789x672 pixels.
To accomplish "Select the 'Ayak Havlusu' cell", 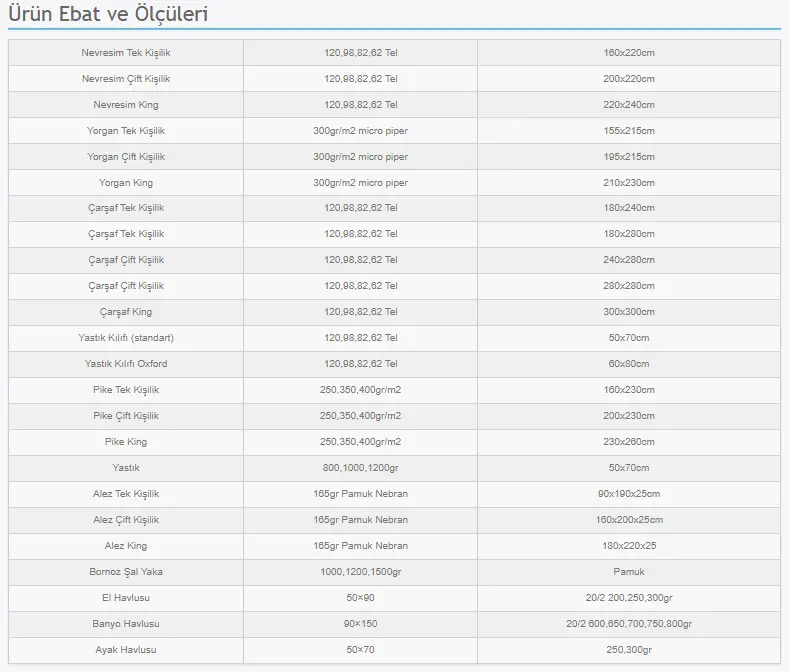I will (126, 650).
